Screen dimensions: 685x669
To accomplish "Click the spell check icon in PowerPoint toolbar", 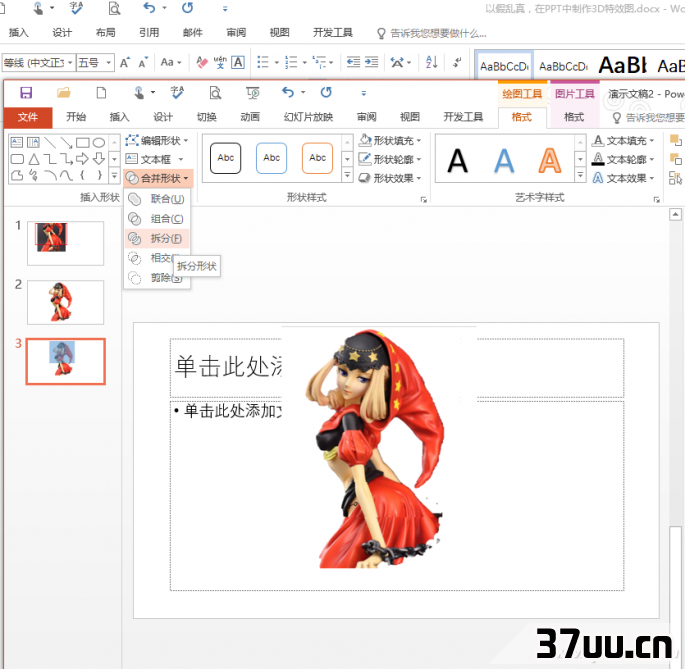I will pyautogui.click(x=177, y=93).
